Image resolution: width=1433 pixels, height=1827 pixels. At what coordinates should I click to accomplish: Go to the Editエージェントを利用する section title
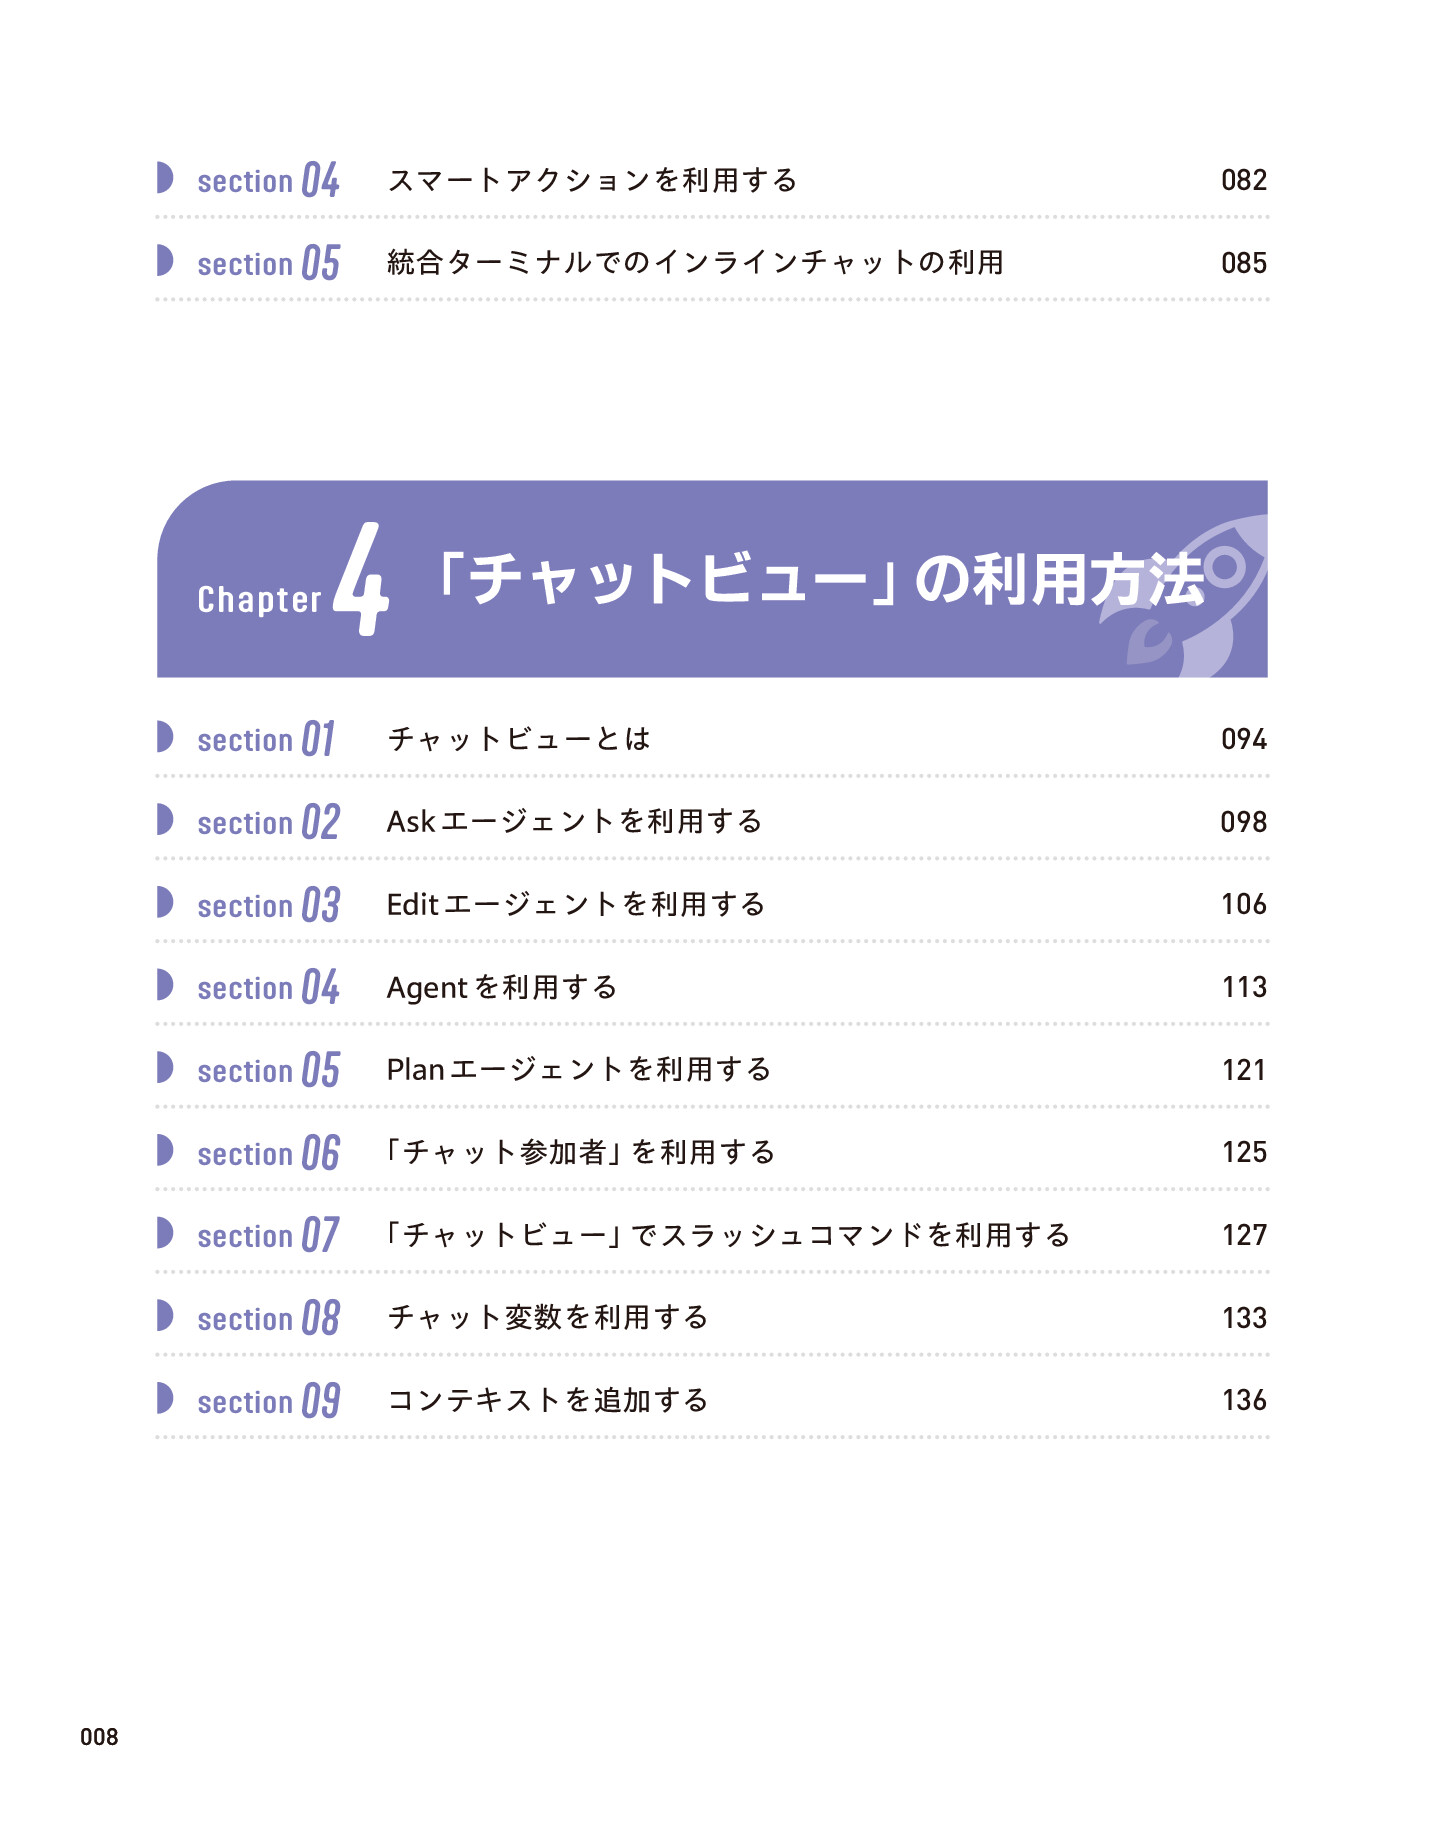(576, 904)
